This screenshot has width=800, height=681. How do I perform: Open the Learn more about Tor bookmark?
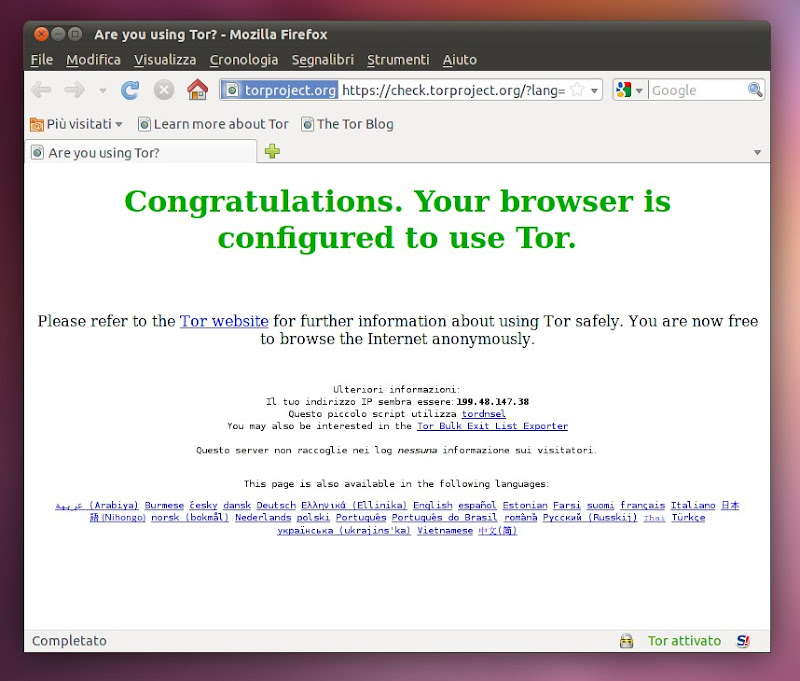(x=213, y=124)
